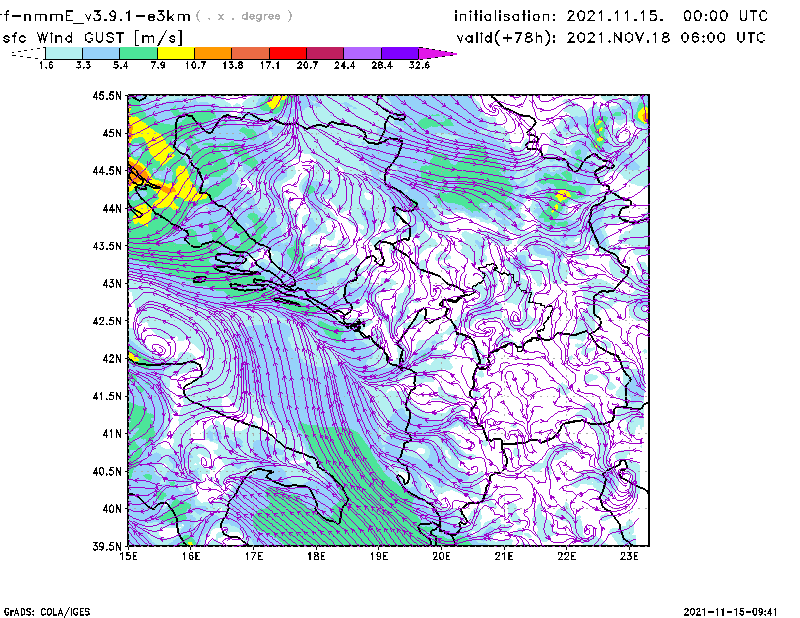Click the '15E' longitude label
800x618 pixels.
click(128, 556)
